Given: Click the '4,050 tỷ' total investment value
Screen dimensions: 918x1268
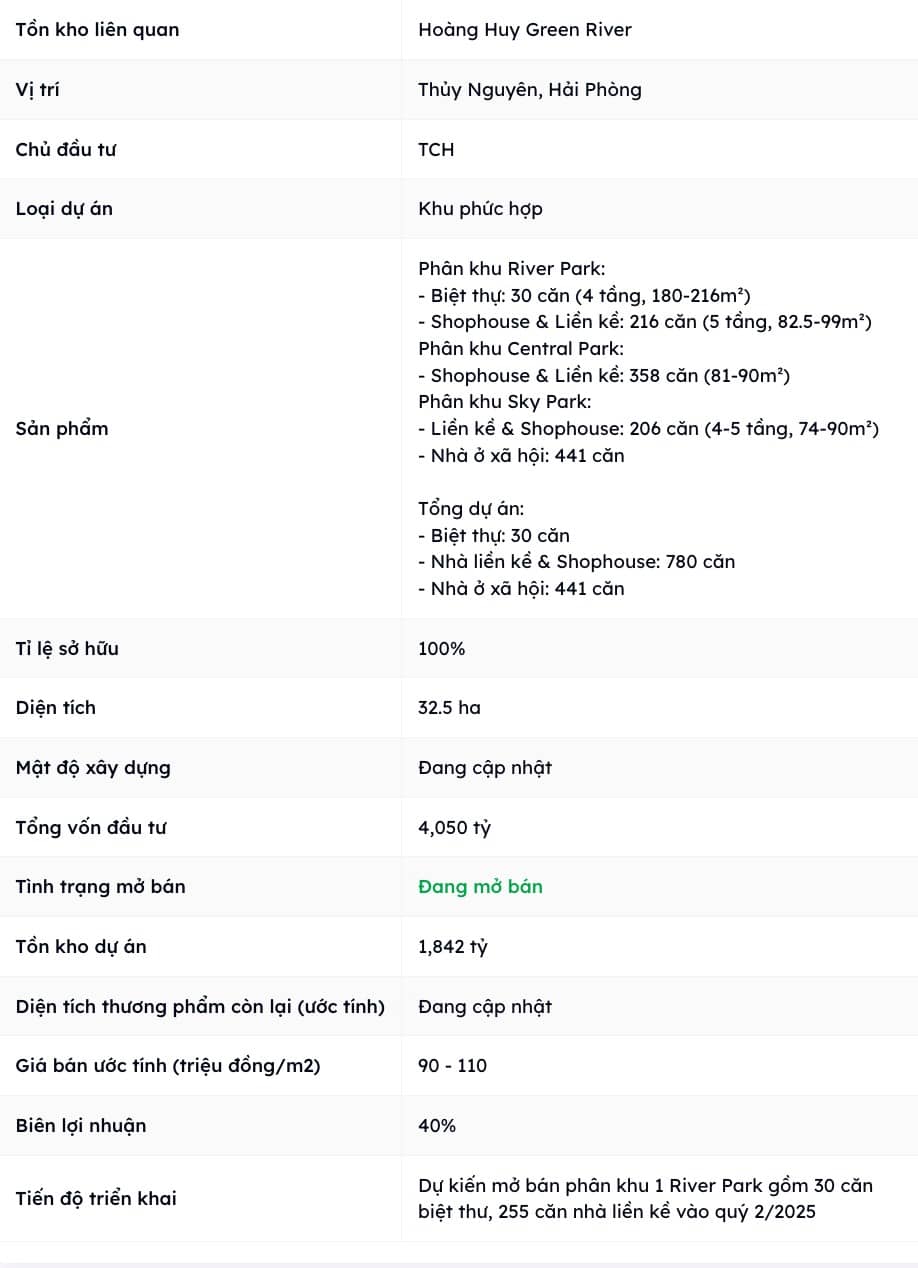Looking at the screenshot, I should (x=454, y=828).
